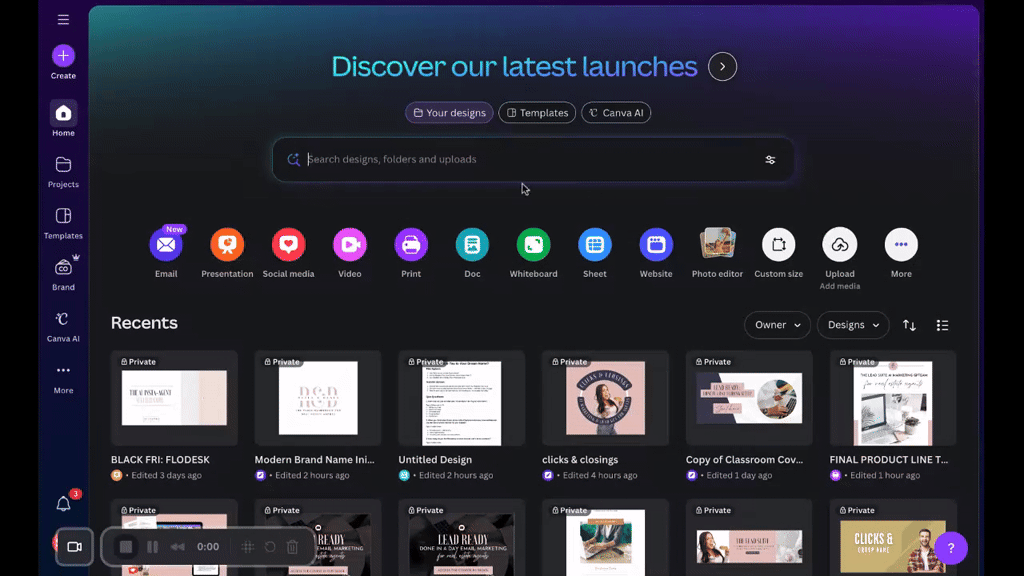The width and height of the screenshot is (1024, 576).
Task: Open Canva AI in the sidebar
Action: click(x=63, y=326)
